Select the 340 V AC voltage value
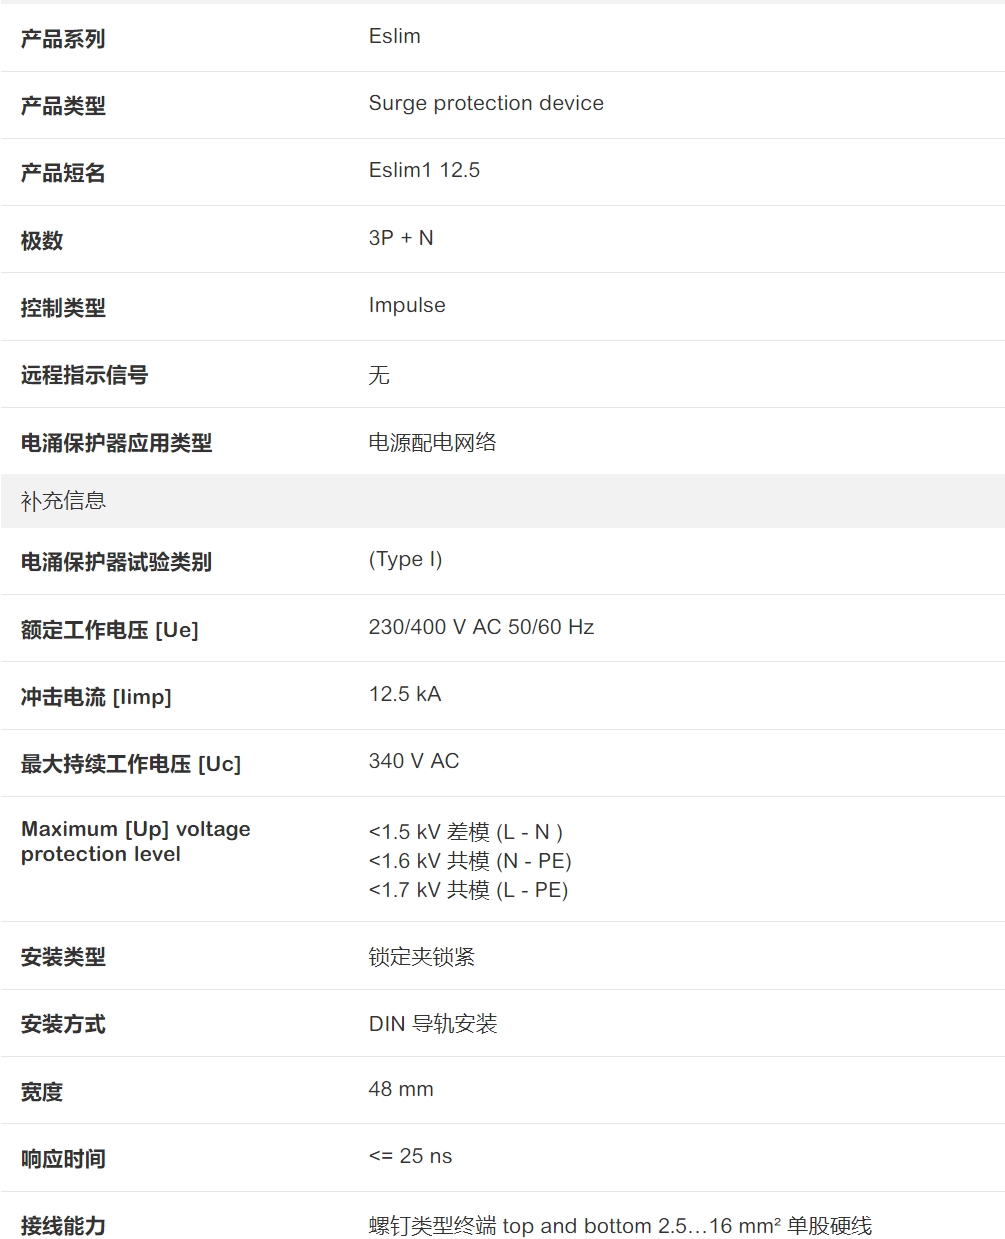The height and width of the screenshot is (1239, 1005). click(x=414, y=761)
